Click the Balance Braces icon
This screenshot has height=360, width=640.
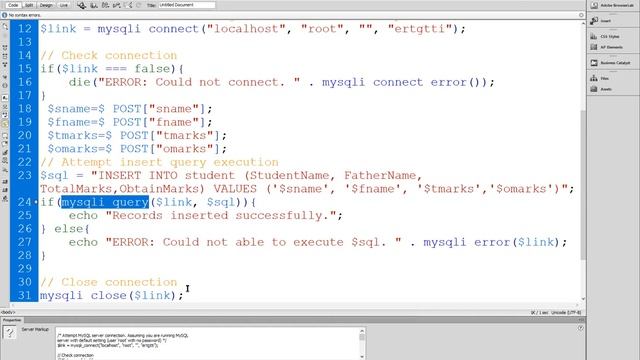(5, 85)
